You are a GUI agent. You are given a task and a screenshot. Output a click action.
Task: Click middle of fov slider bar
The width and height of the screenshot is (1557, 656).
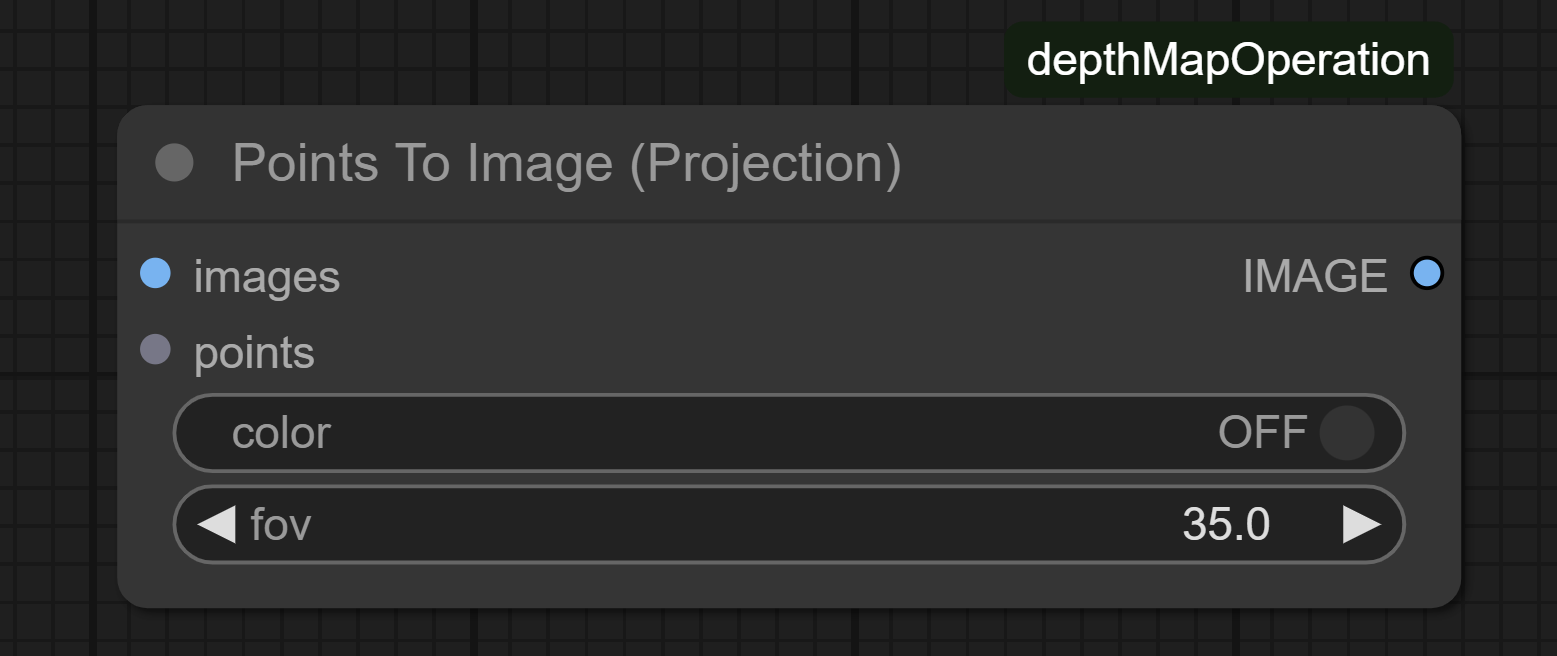click(x=789, y=524)
